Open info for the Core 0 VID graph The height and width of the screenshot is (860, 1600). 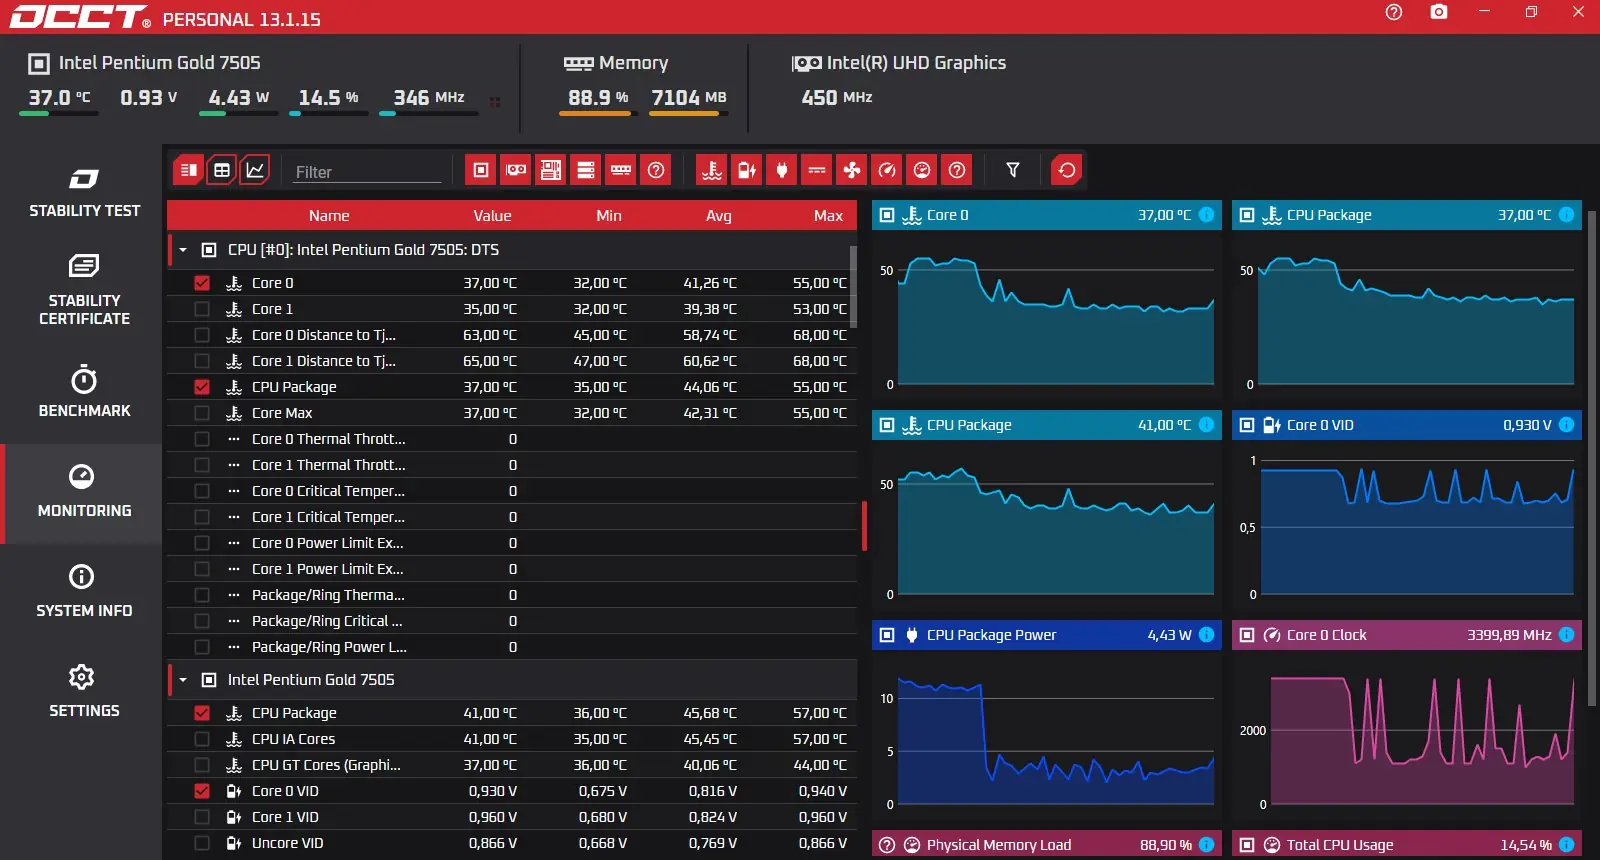point(1566,425)
